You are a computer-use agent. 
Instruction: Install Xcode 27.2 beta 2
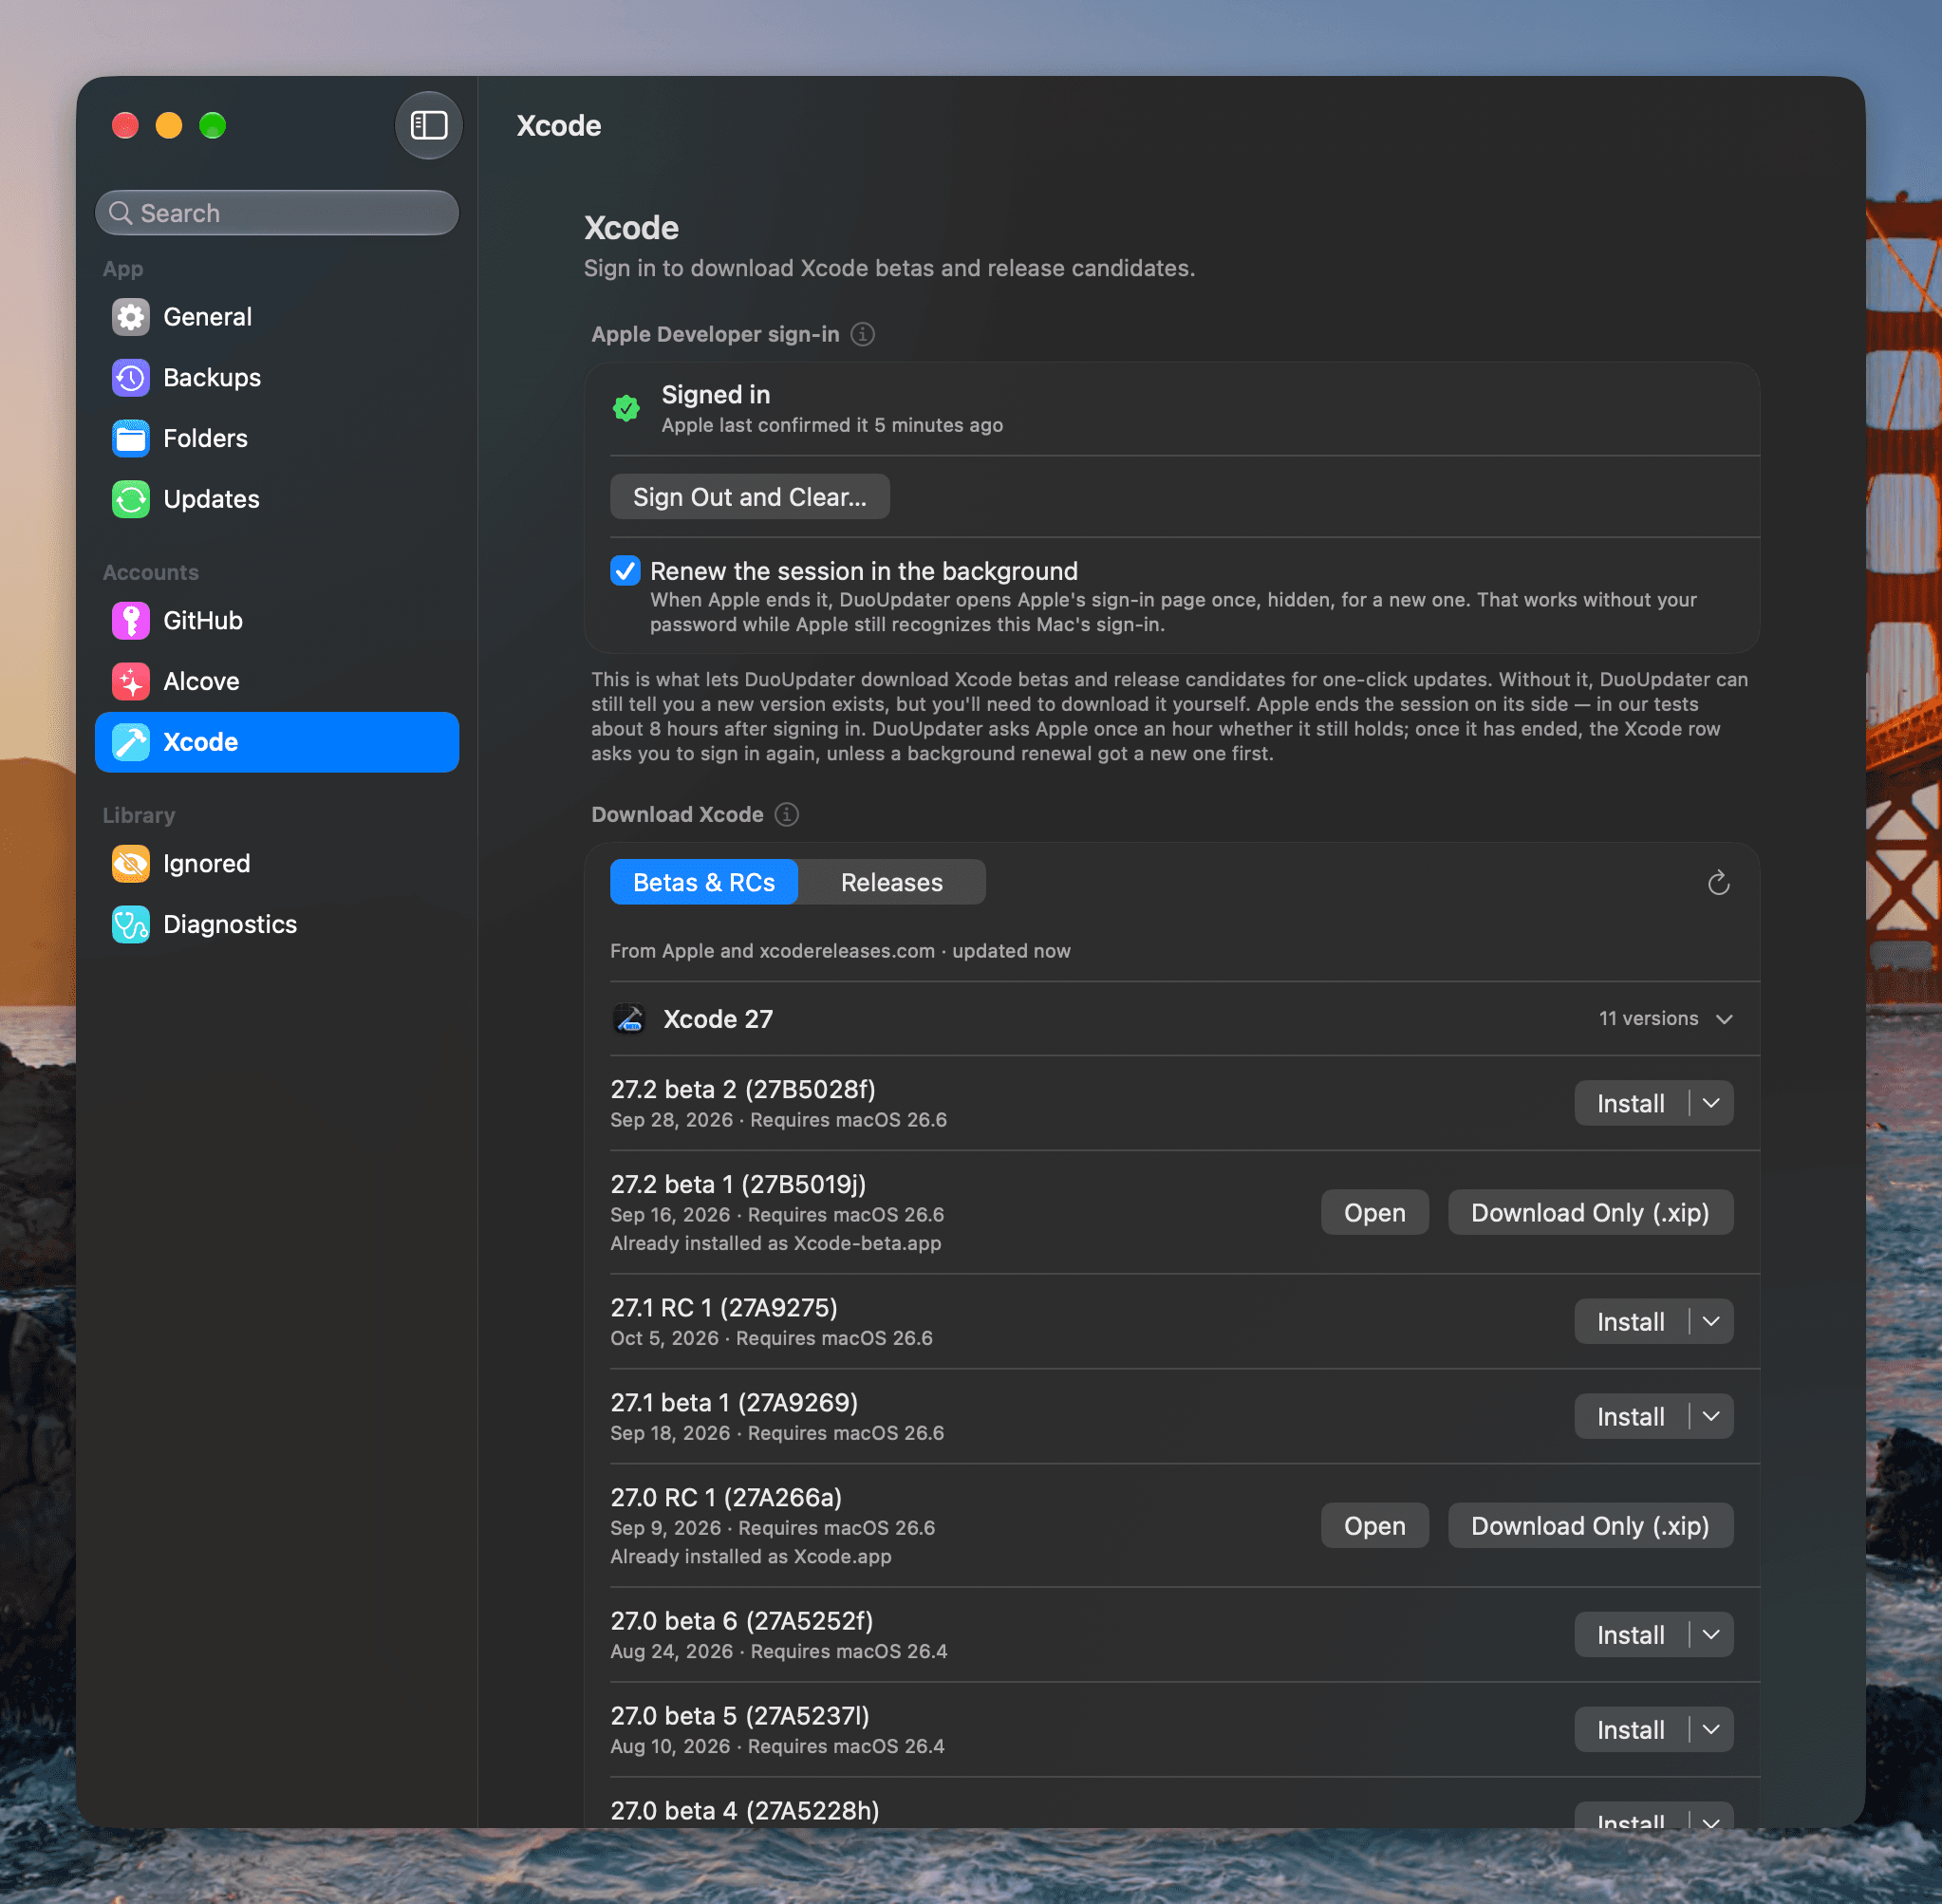click(x=1631, y=1103)
